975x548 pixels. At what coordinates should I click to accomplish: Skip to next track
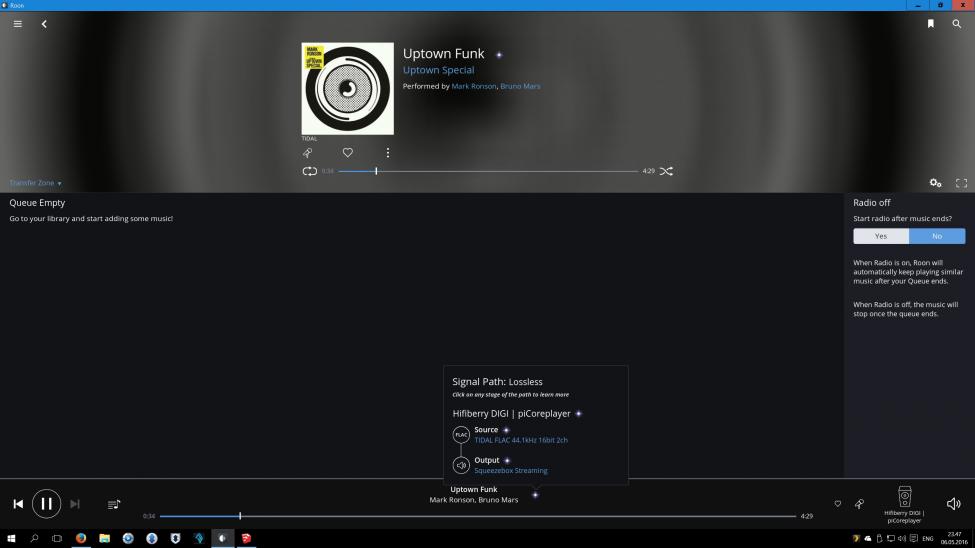(x=75, y=504)
